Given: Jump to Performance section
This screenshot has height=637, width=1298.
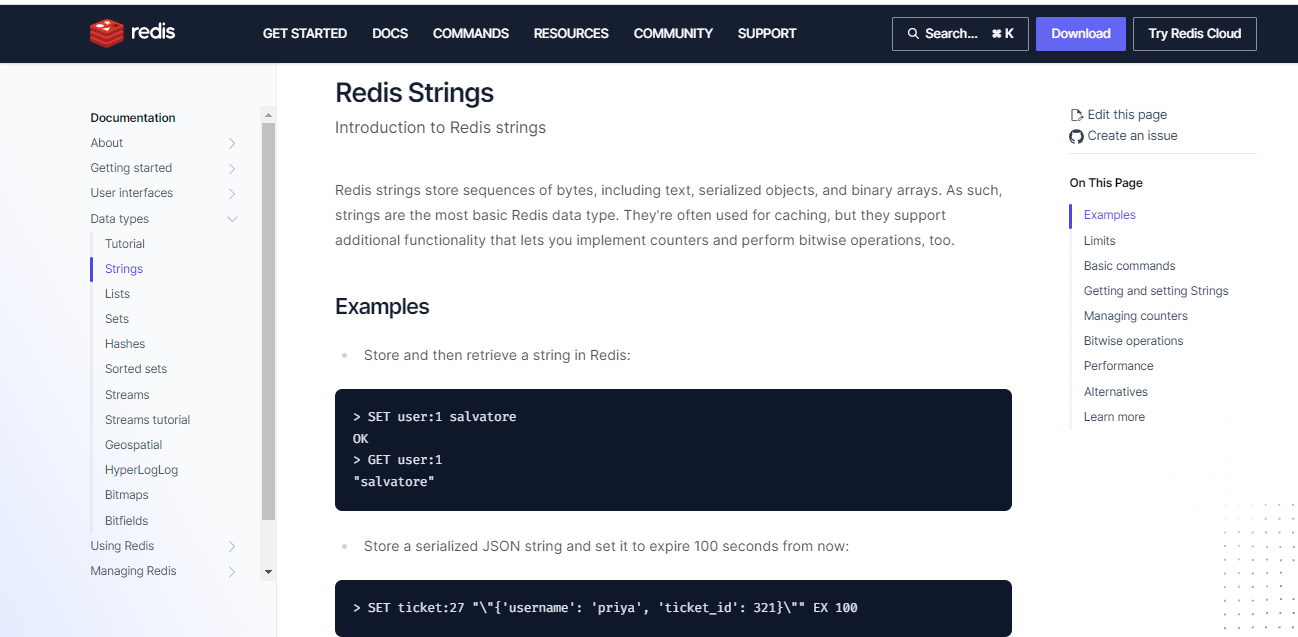Looking at the screenshot, I should pos(1119,366).
